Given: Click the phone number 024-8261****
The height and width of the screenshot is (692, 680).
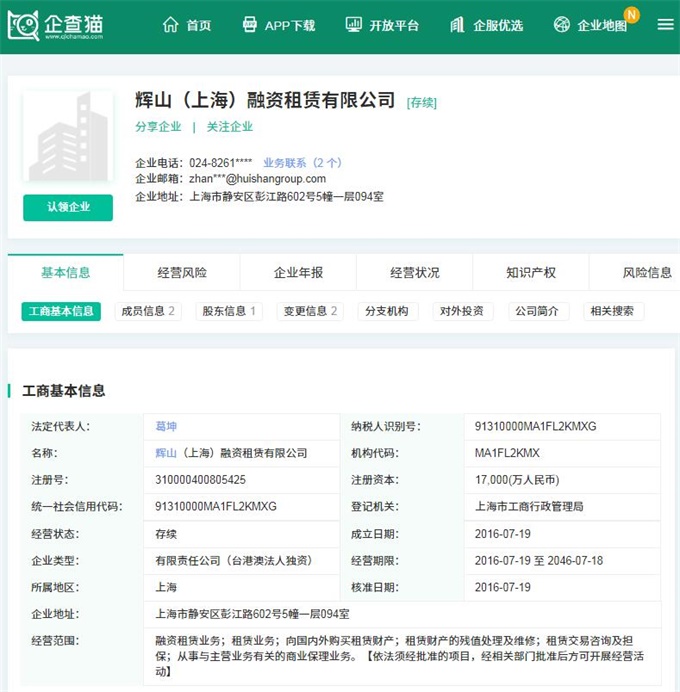Looking at the screenshot, I should click(x=221, y=163).
